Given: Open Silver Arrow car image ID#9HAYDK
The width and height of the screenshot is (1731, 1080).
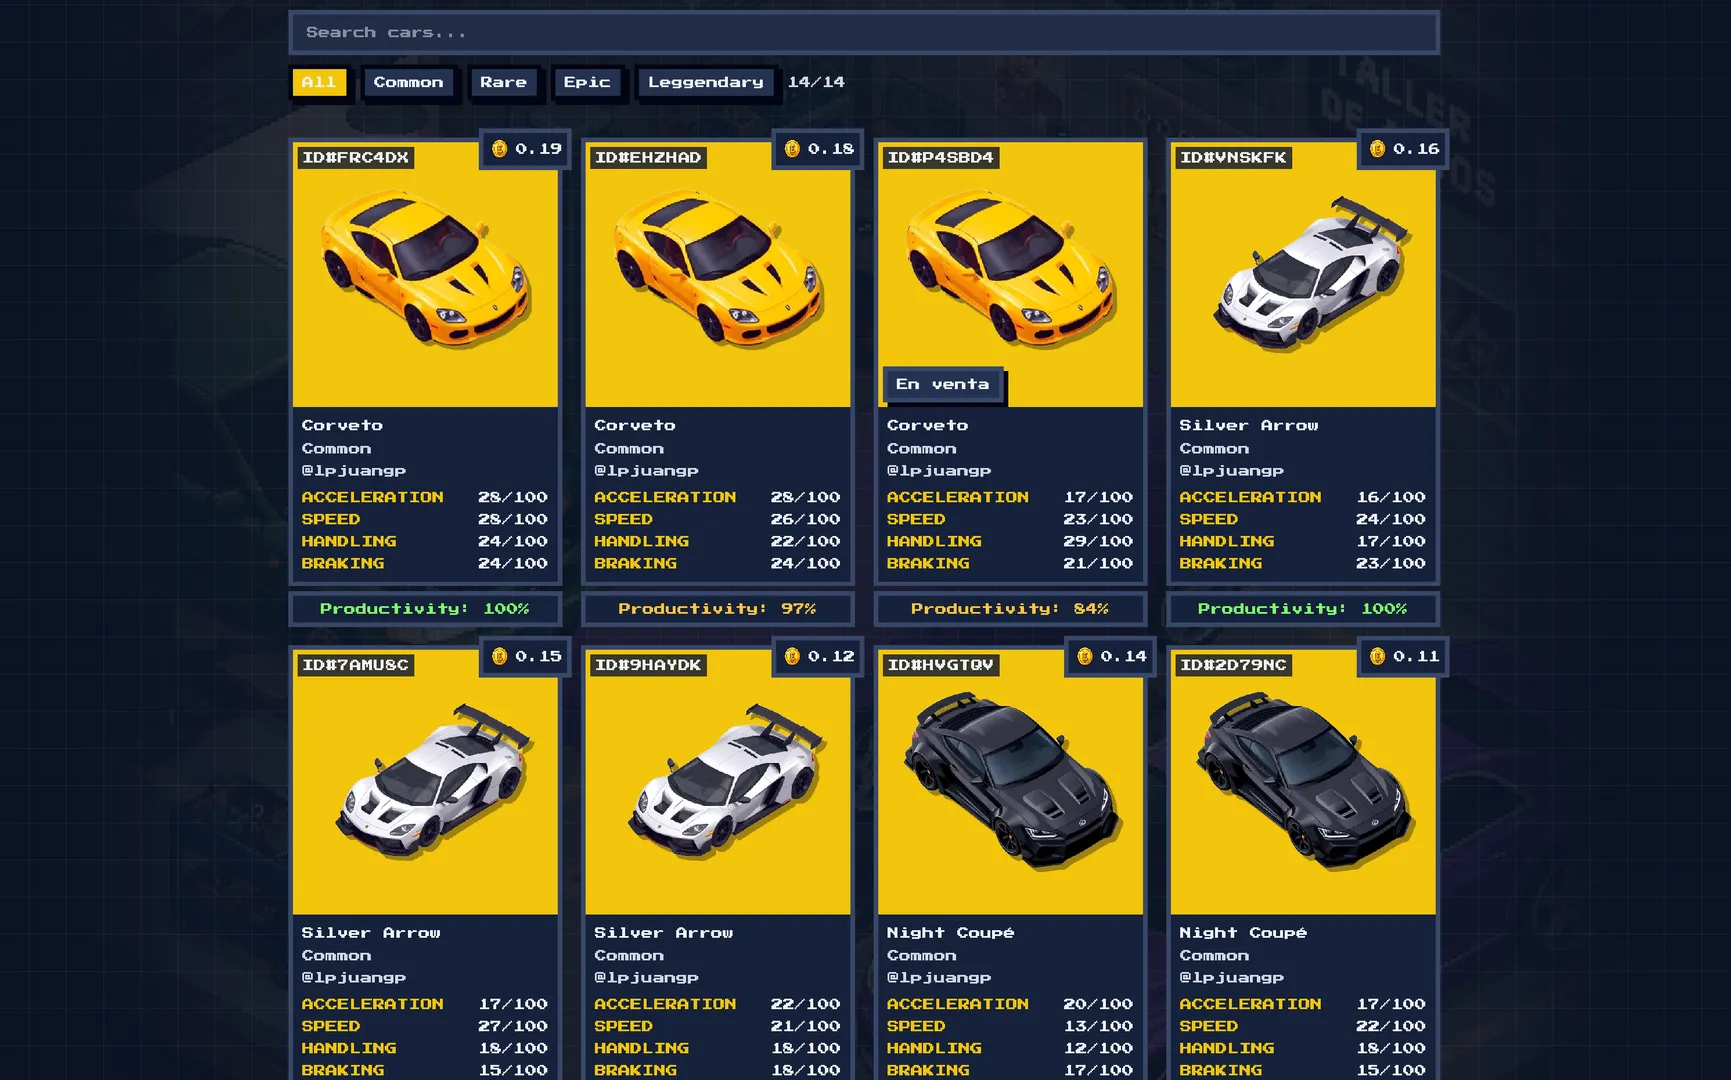Looking at the screenshot, I should tap(718, 781).
